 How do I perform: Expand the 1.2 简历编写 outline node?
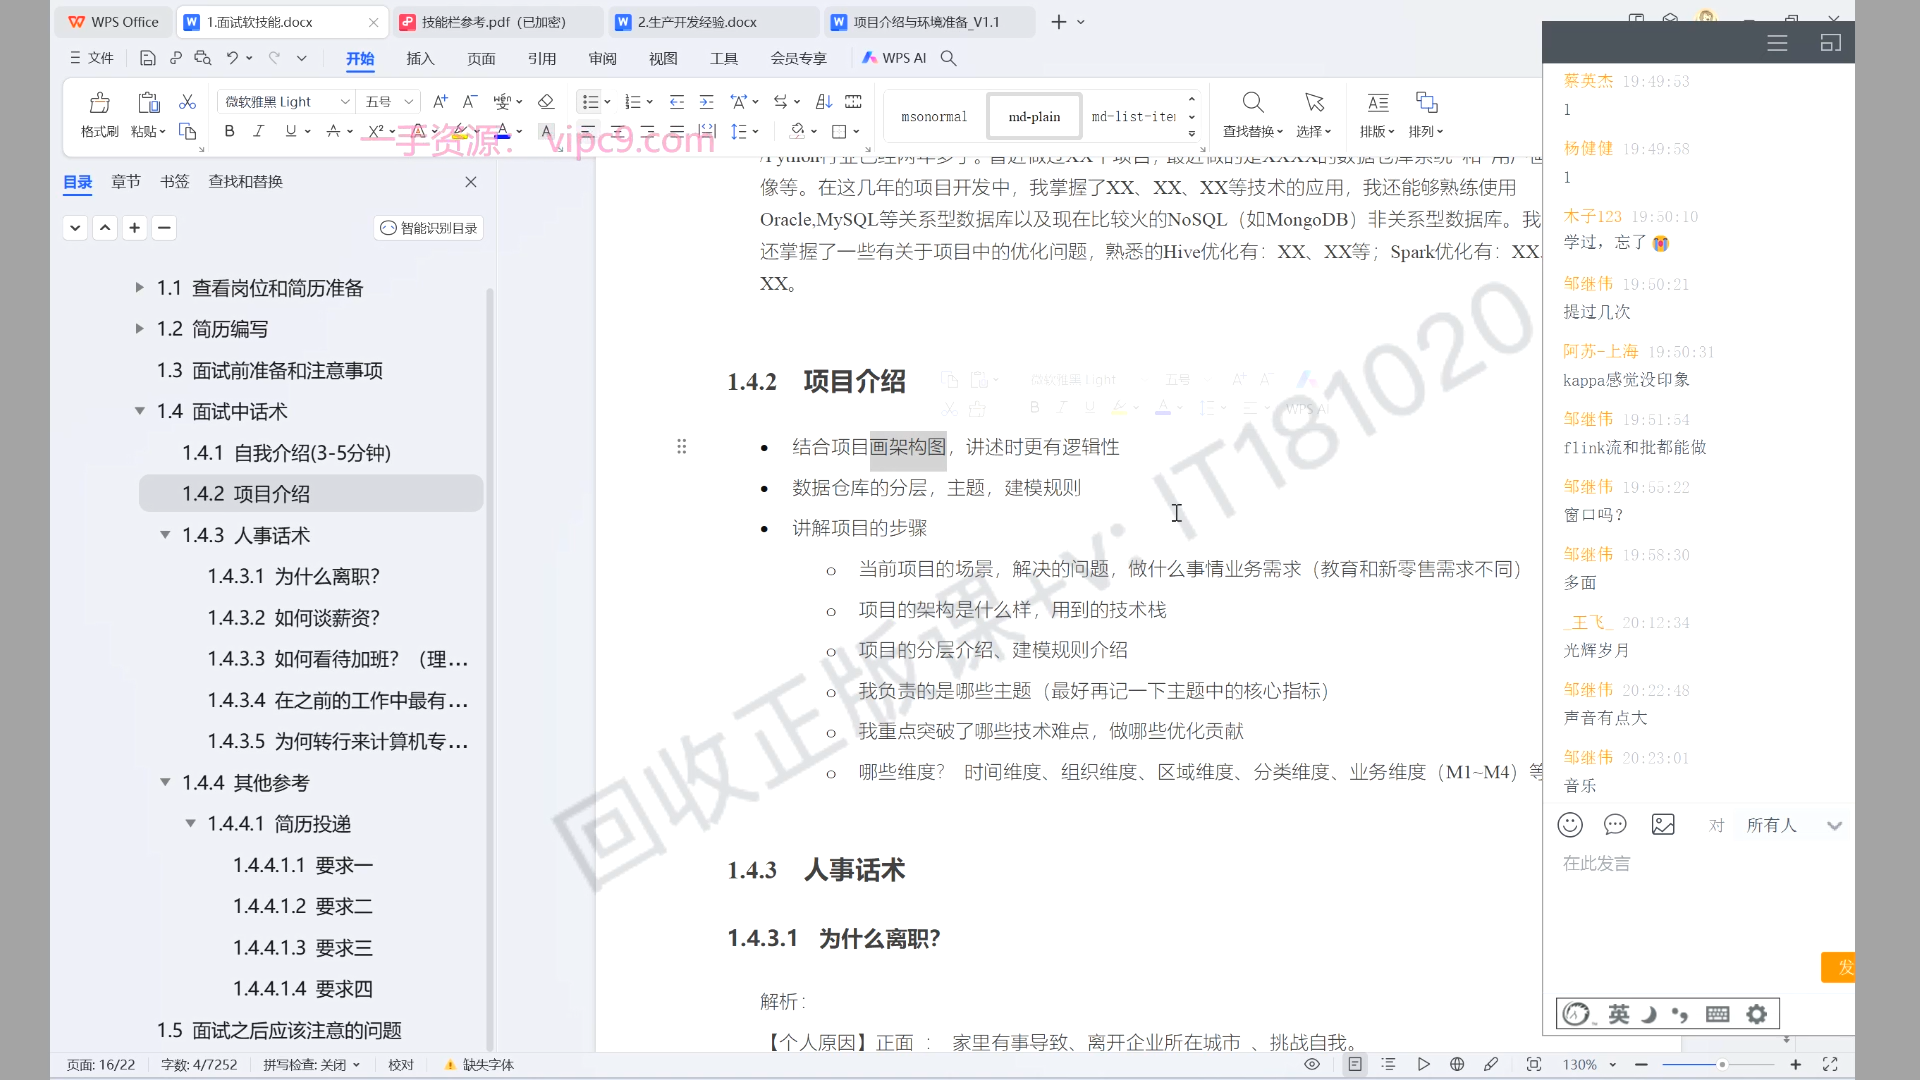click(x=140, y=329)
